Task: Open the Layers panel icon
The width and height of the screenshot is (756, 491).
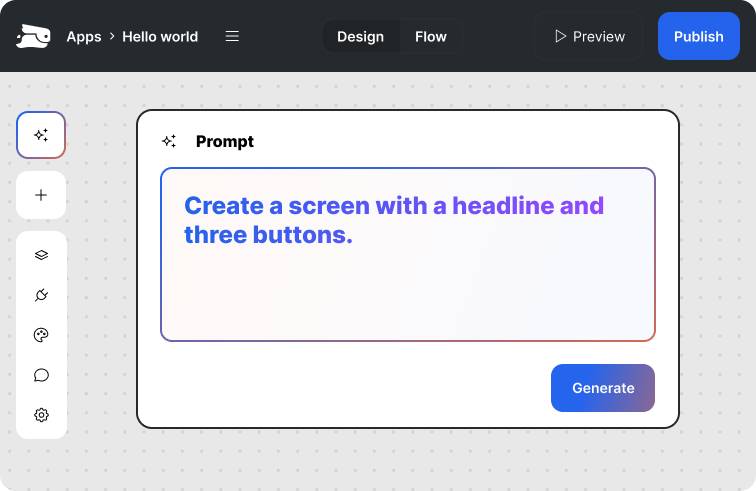Action: pyautogui.click(x=41, y=255)
